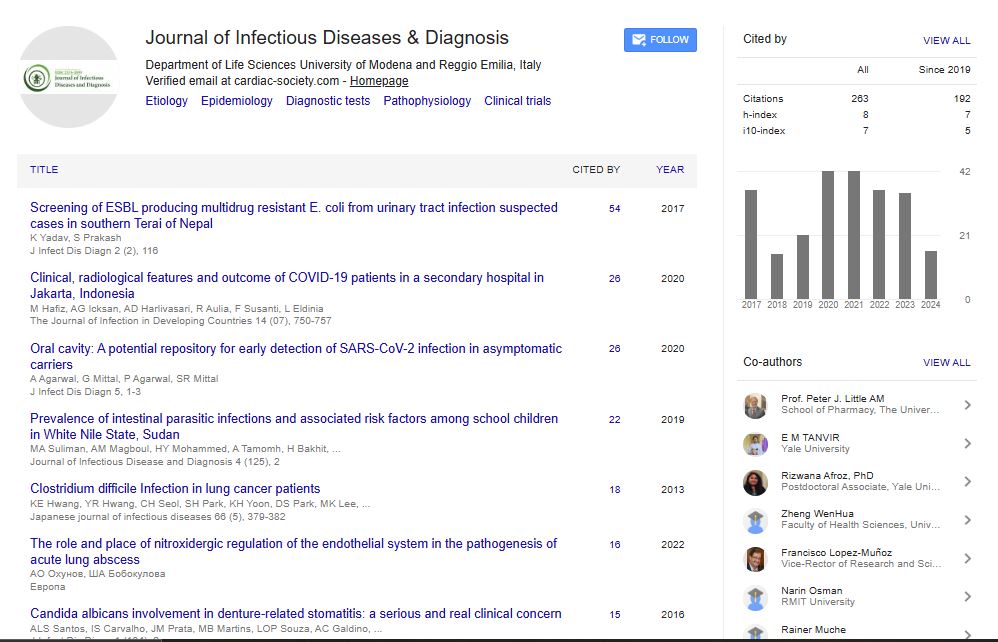View all Co-authors
The width and height of the screenshot is (998, 642).
[946, 362]
